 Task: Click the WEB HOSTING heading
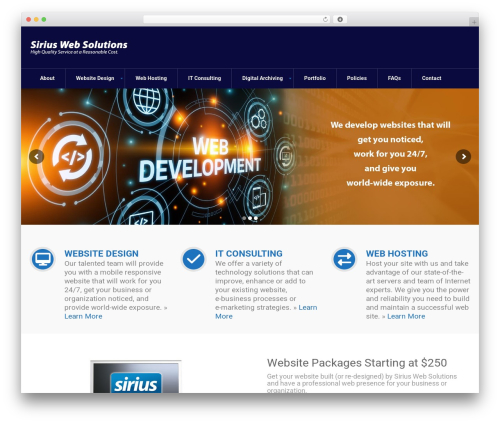click(397, 253)
